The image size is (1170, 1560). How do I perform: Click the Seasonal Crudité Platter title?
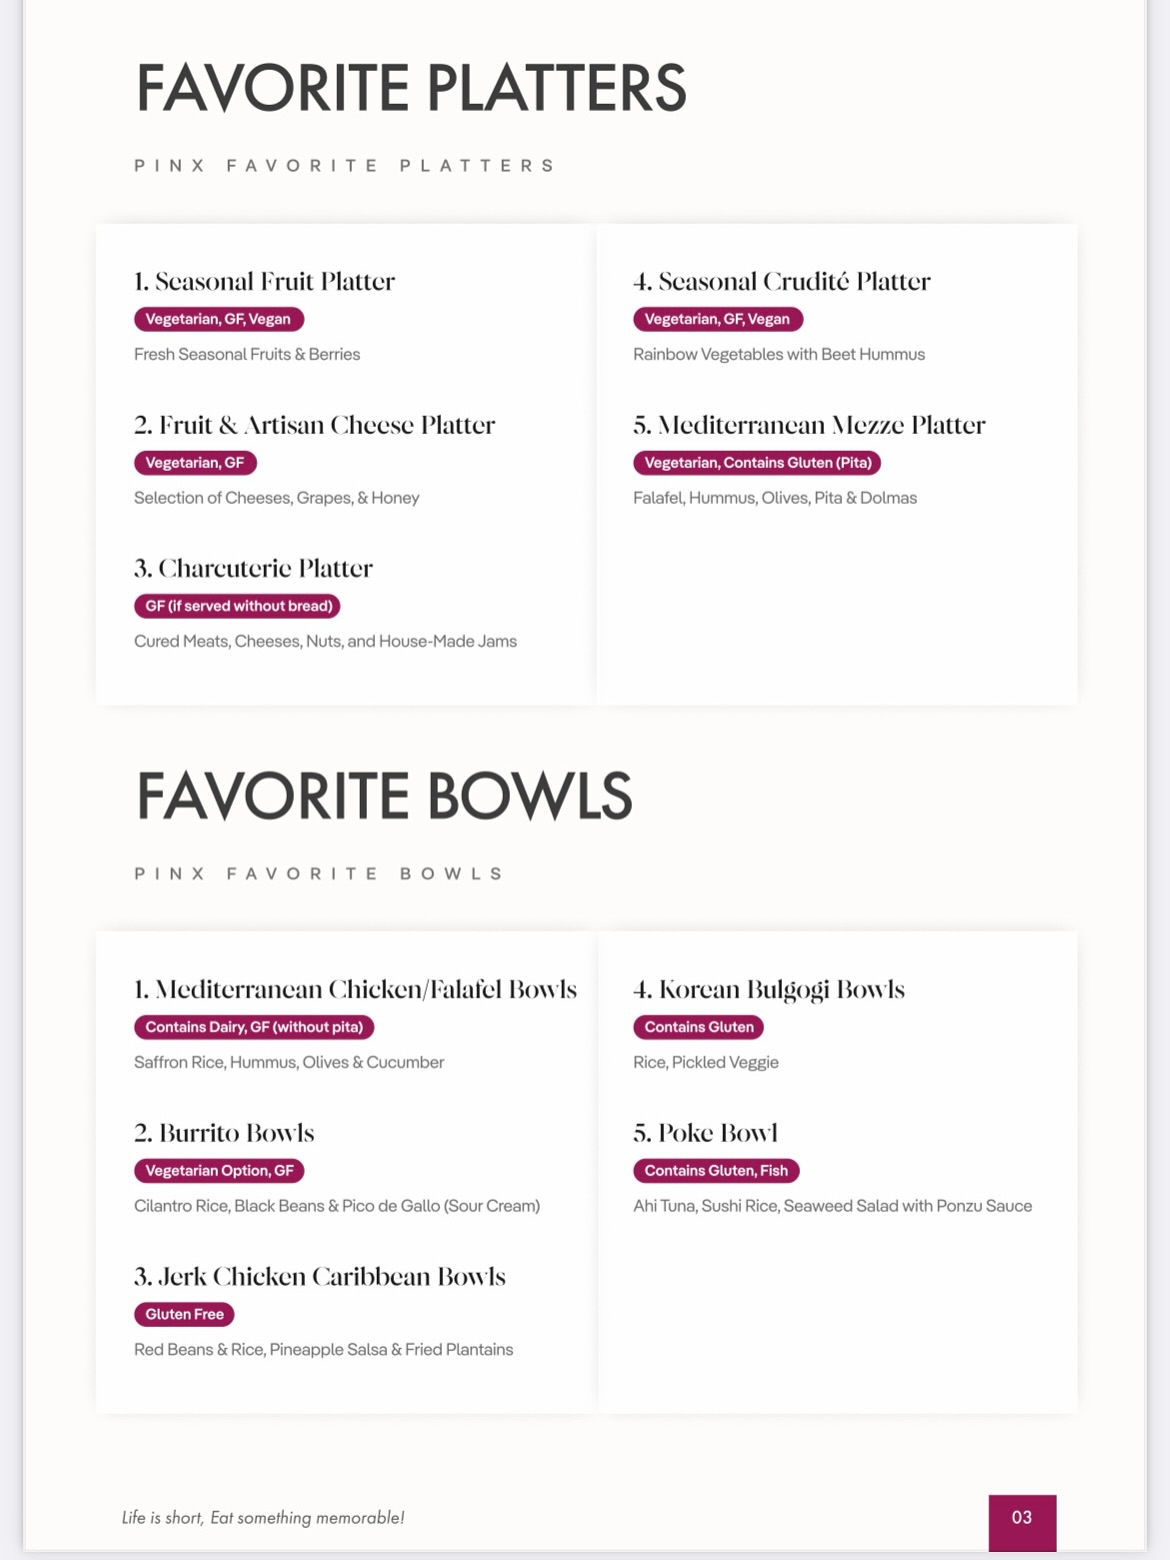click(x=782, y=282)
